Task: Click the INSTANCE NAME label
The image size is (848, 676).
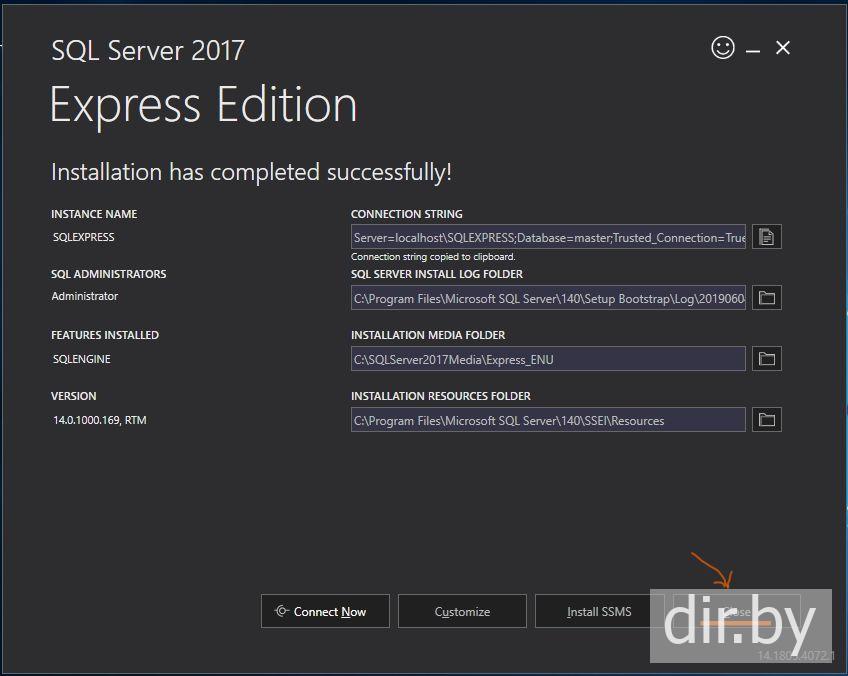Action: point(94,214)
